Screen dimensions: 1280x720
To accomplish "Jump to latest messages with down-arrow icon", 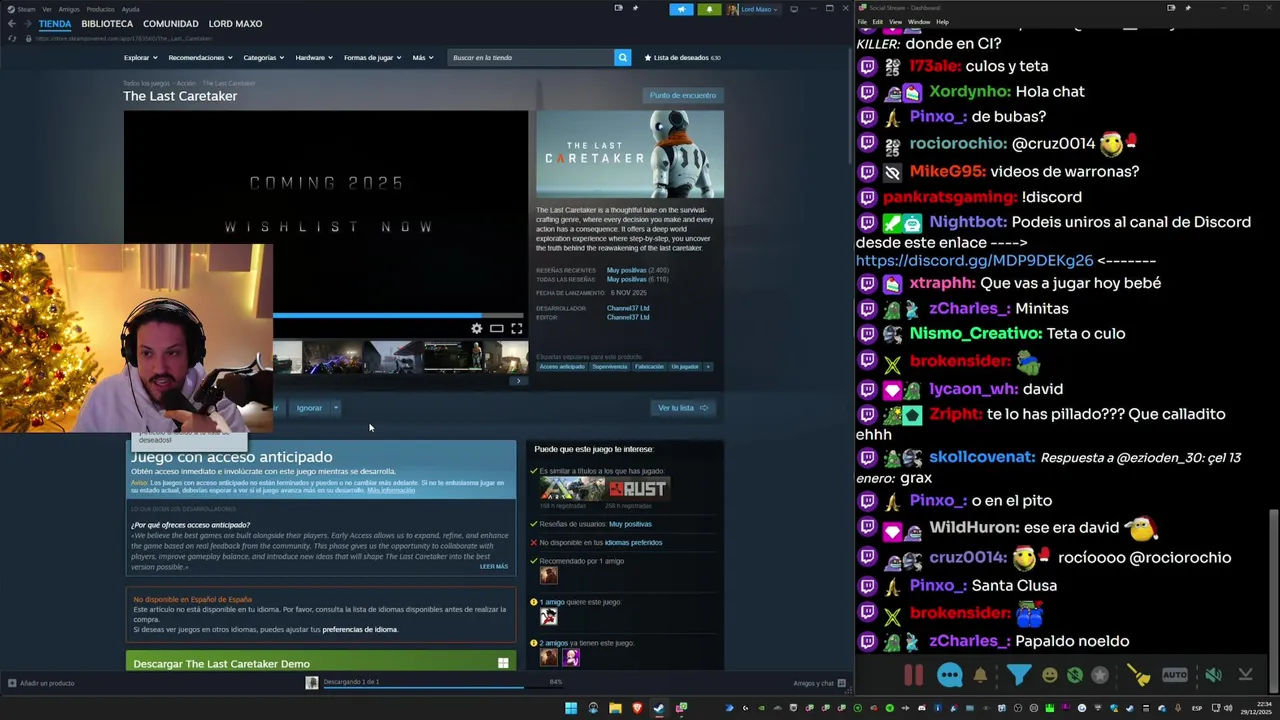I will click(x=1245, y=675).
